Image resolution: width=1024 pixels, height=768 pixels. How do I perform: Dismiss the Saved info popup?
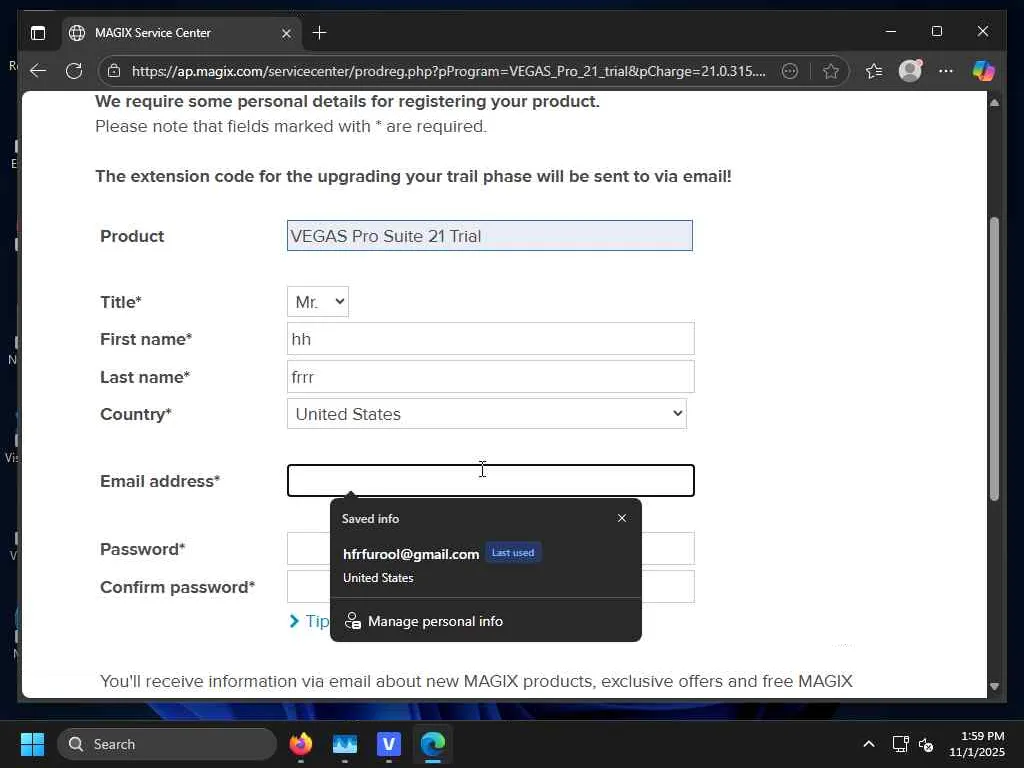click(622, 518)
